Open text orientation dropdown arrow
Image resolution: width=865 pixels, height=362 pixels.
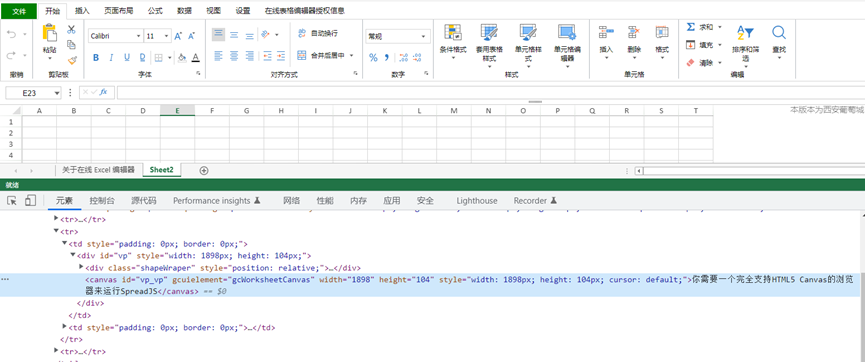pos(276,35)
